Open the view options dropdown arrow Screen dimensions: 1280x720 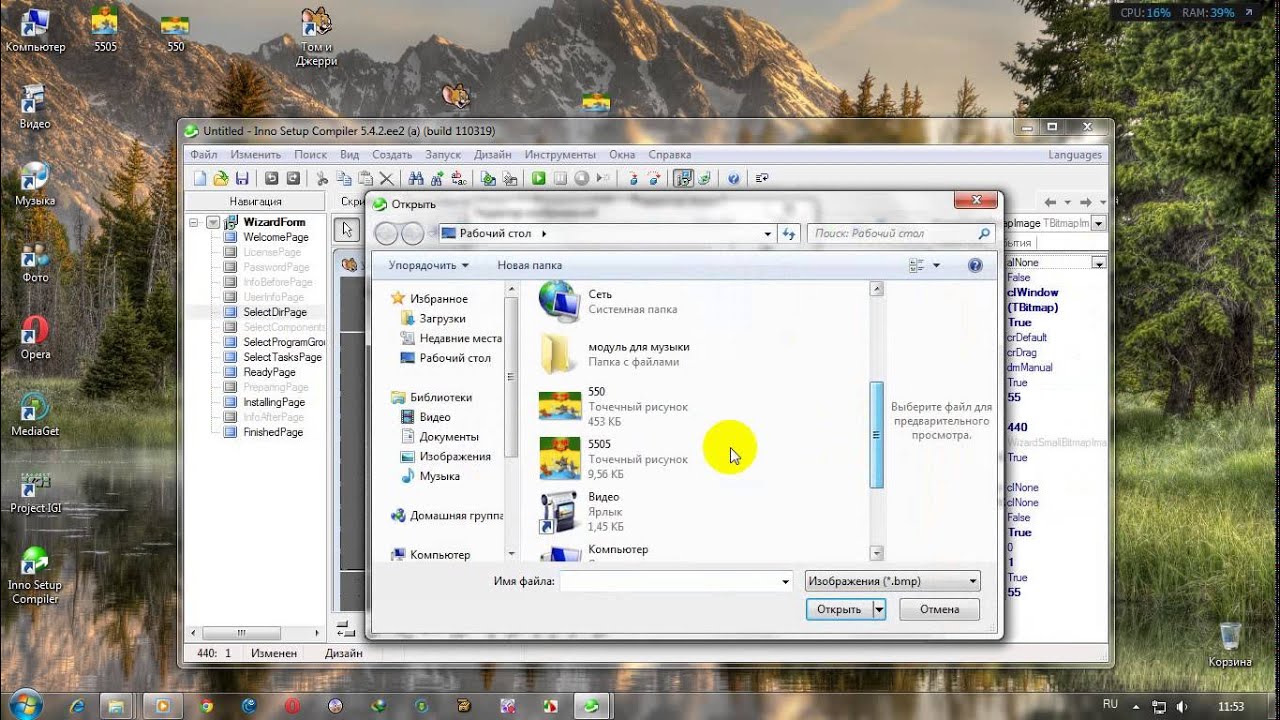(x=937, y=265)
